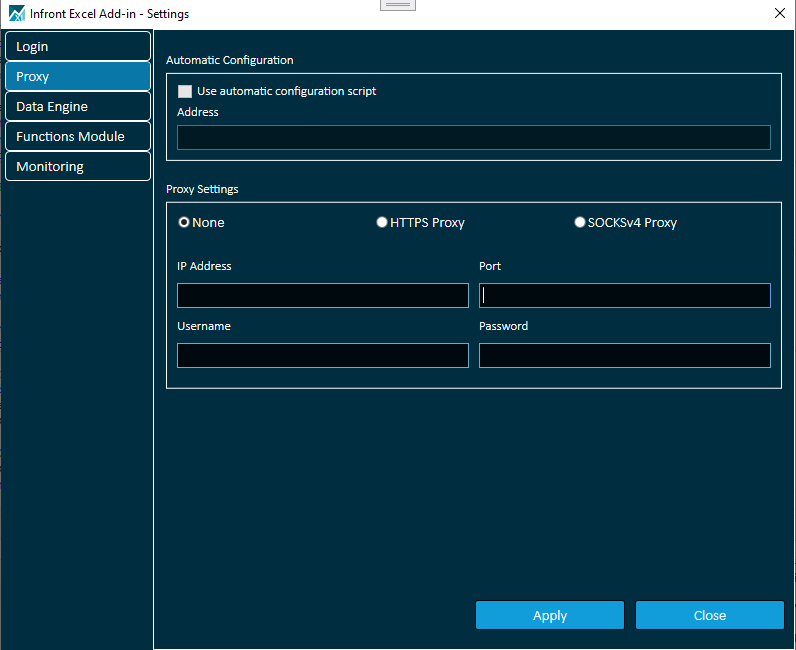Viewport: 796px width, 650px height.
Task: Select the None proxy radio button
Action: pyautogui.click(x=184, y=223)
